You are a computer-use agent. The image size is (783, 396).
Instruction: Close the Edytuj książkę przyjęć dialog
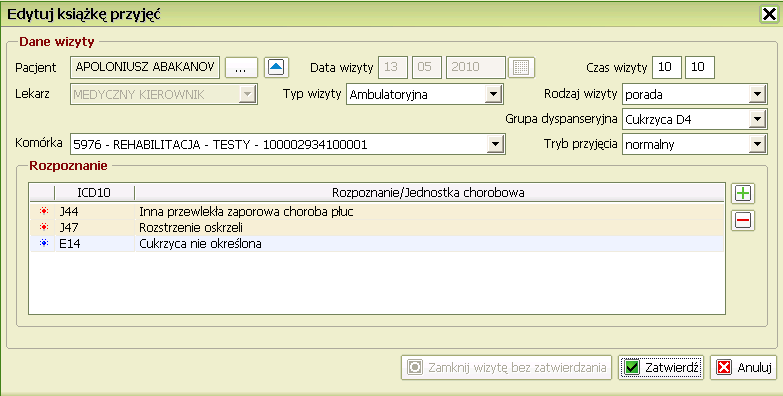769,14
